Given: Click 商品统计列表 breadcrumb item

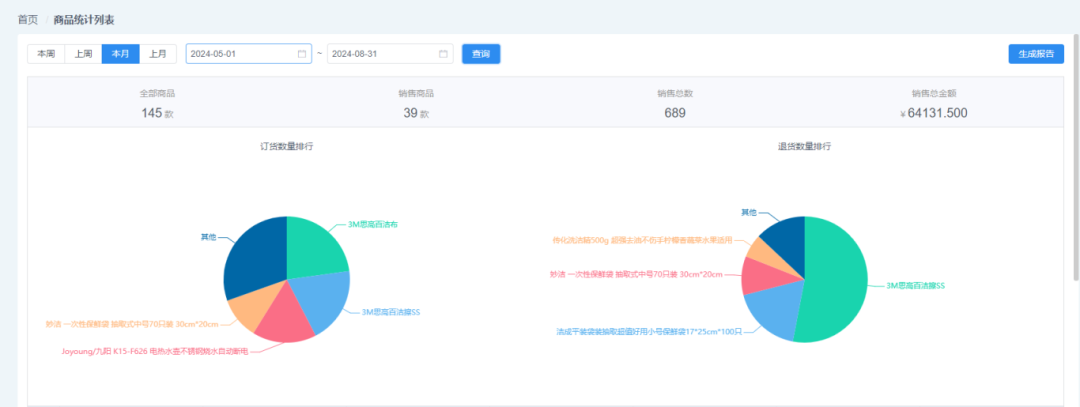Looking at the screenshot, I should point(80,19).
